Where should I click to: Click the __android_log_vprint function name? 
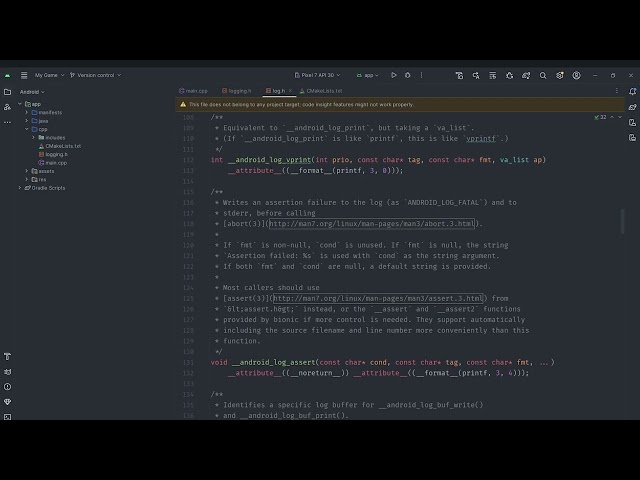click(269, 160)
